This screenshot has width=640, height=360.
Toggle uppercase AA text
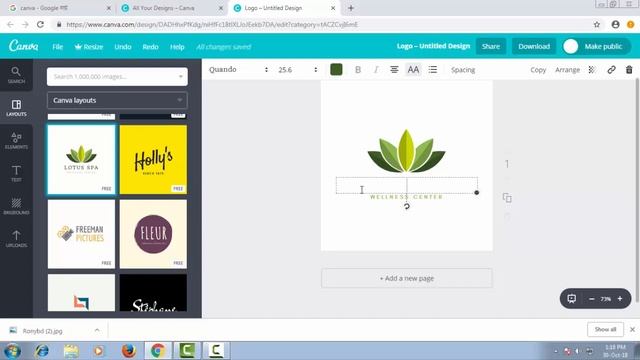tap(413, 70)
